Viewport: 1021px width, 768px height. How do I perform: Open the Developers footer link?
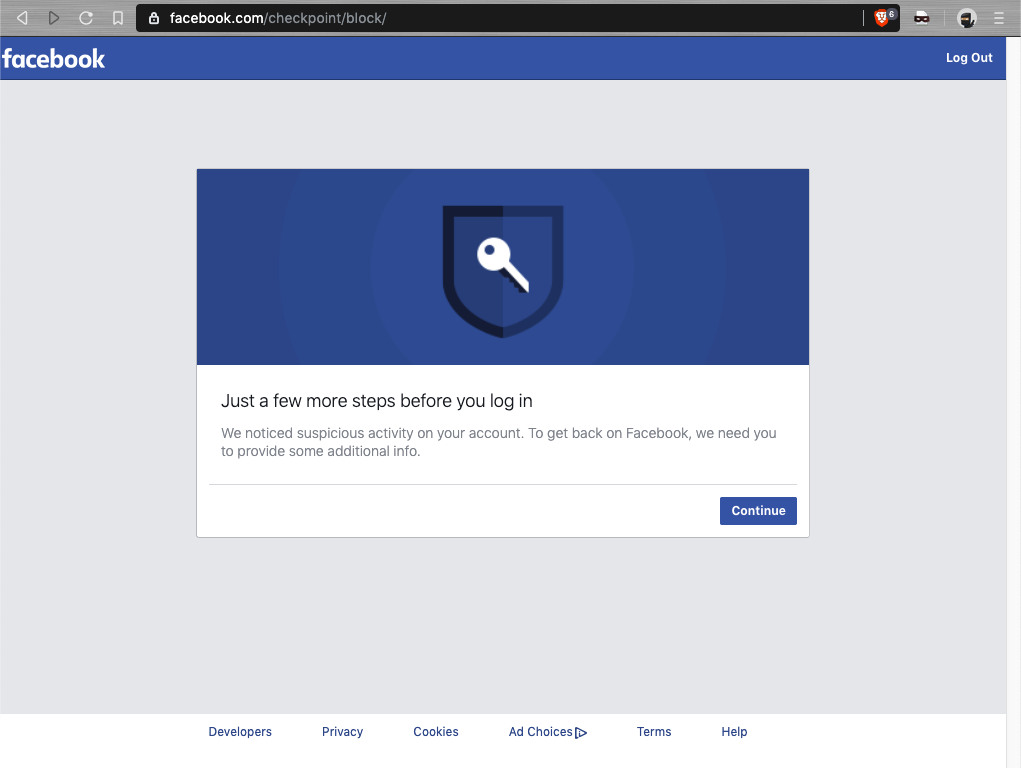pos(240,732)
